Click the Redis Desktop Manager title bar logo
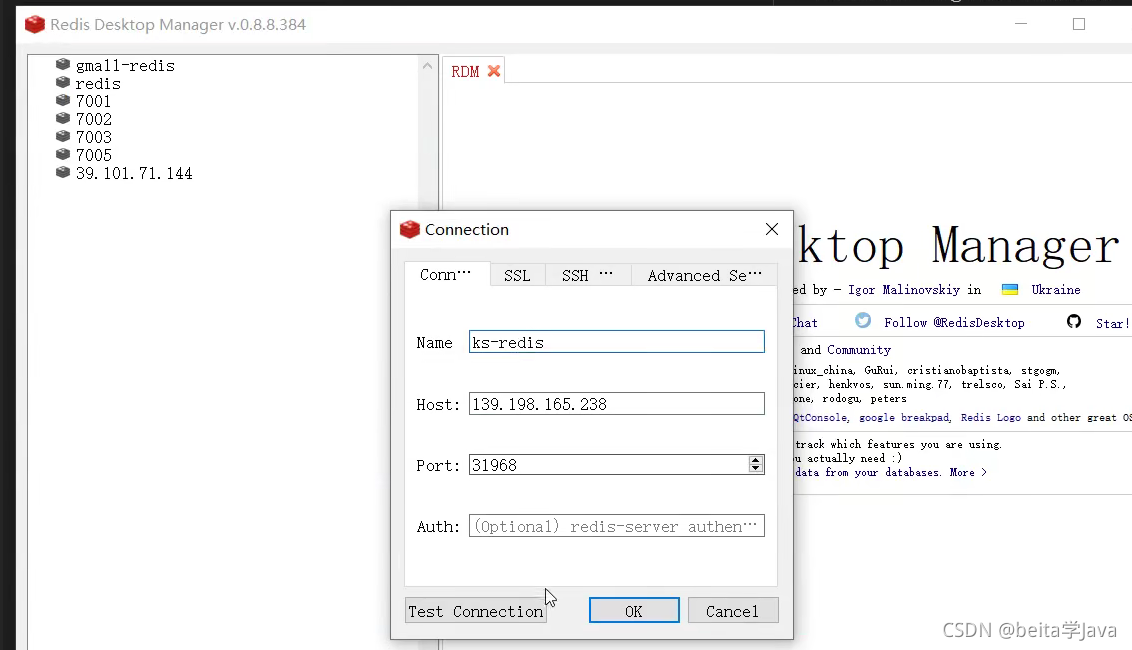Screen dimensions: 1132x650 click(x=35, y=25)
